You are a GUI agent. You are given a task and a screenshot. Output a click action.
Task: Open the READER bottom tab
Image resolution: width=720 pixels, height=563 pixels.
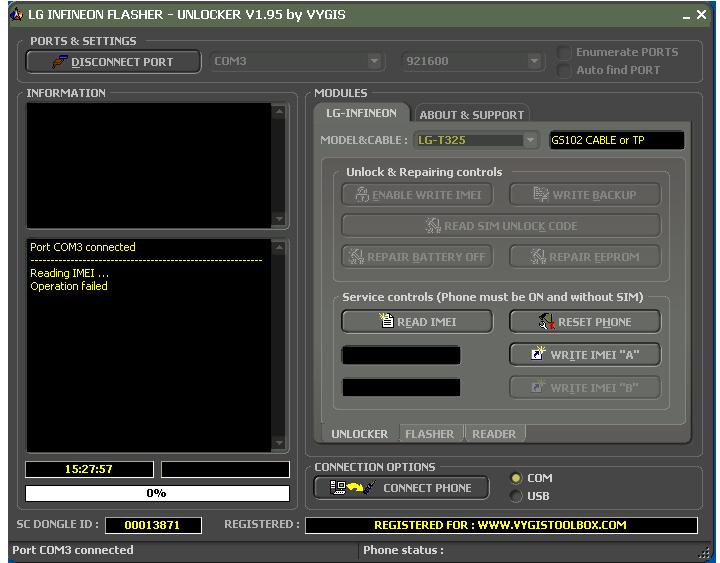click(x=494, y=434)
